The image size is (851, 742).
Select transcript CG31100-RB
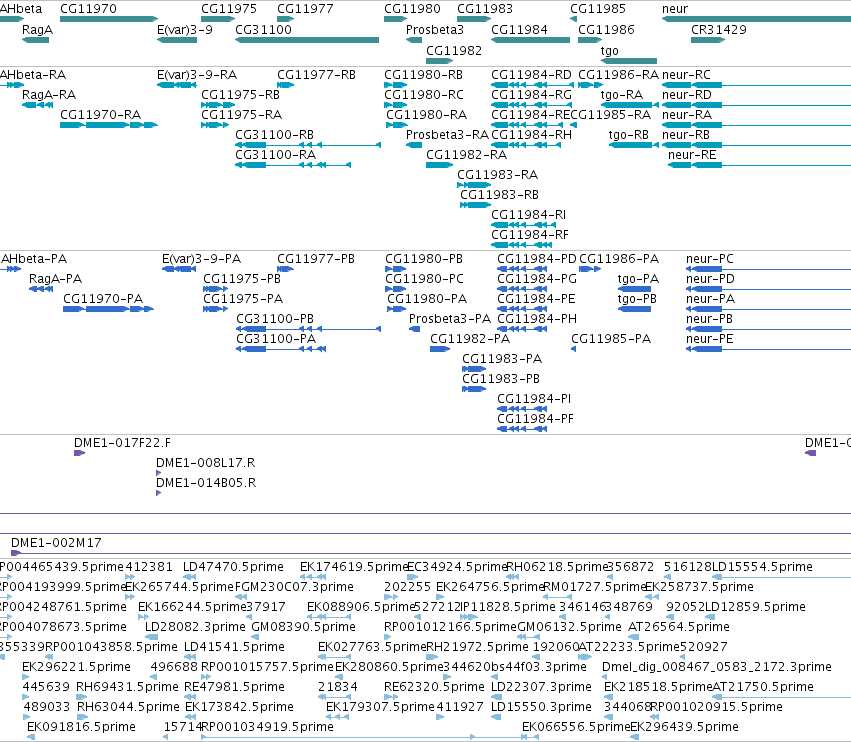(x=308, y=145)
